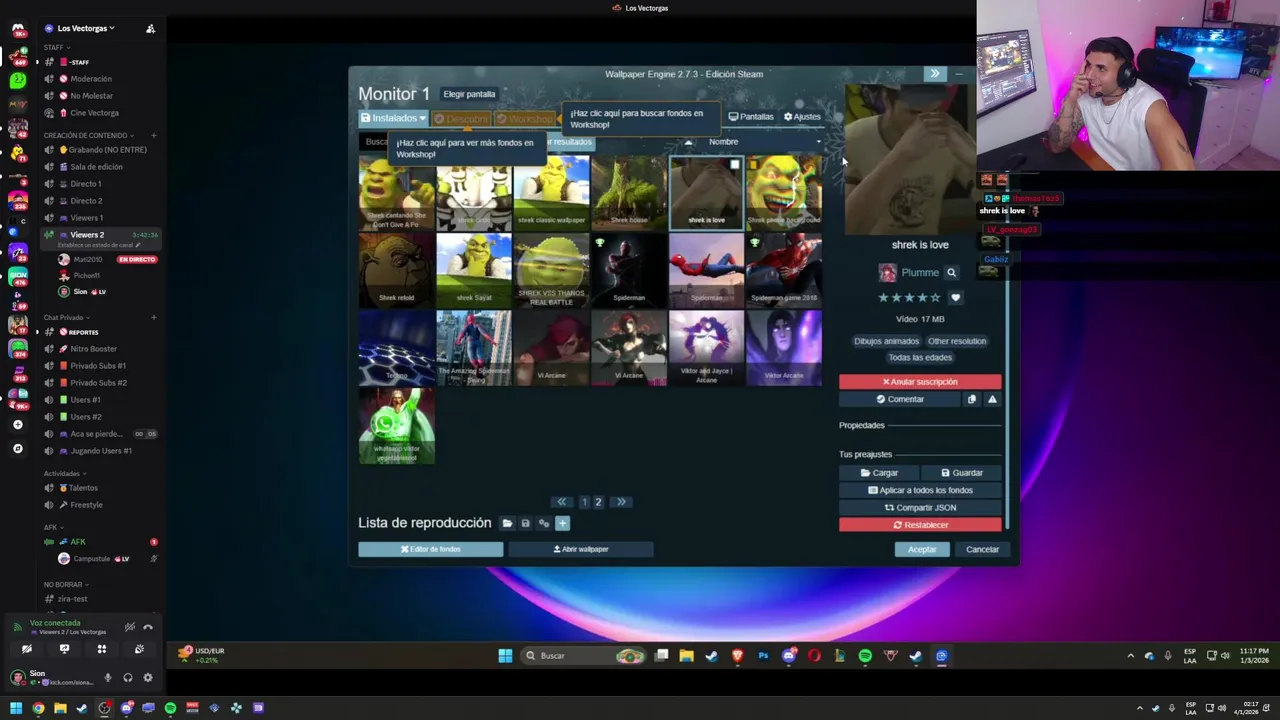
Task: Disconnect from Discord voice channel
Action: coord(148,627)
